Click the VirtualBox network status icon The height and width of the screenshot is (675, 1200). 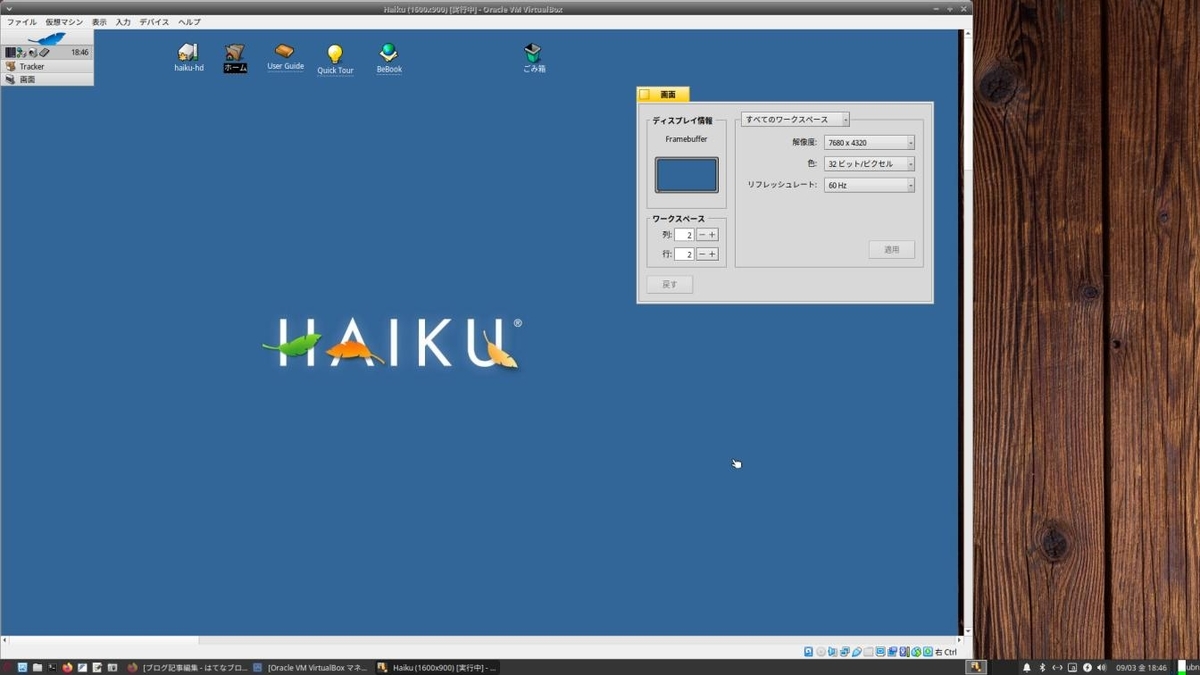[x=844, y=652]
